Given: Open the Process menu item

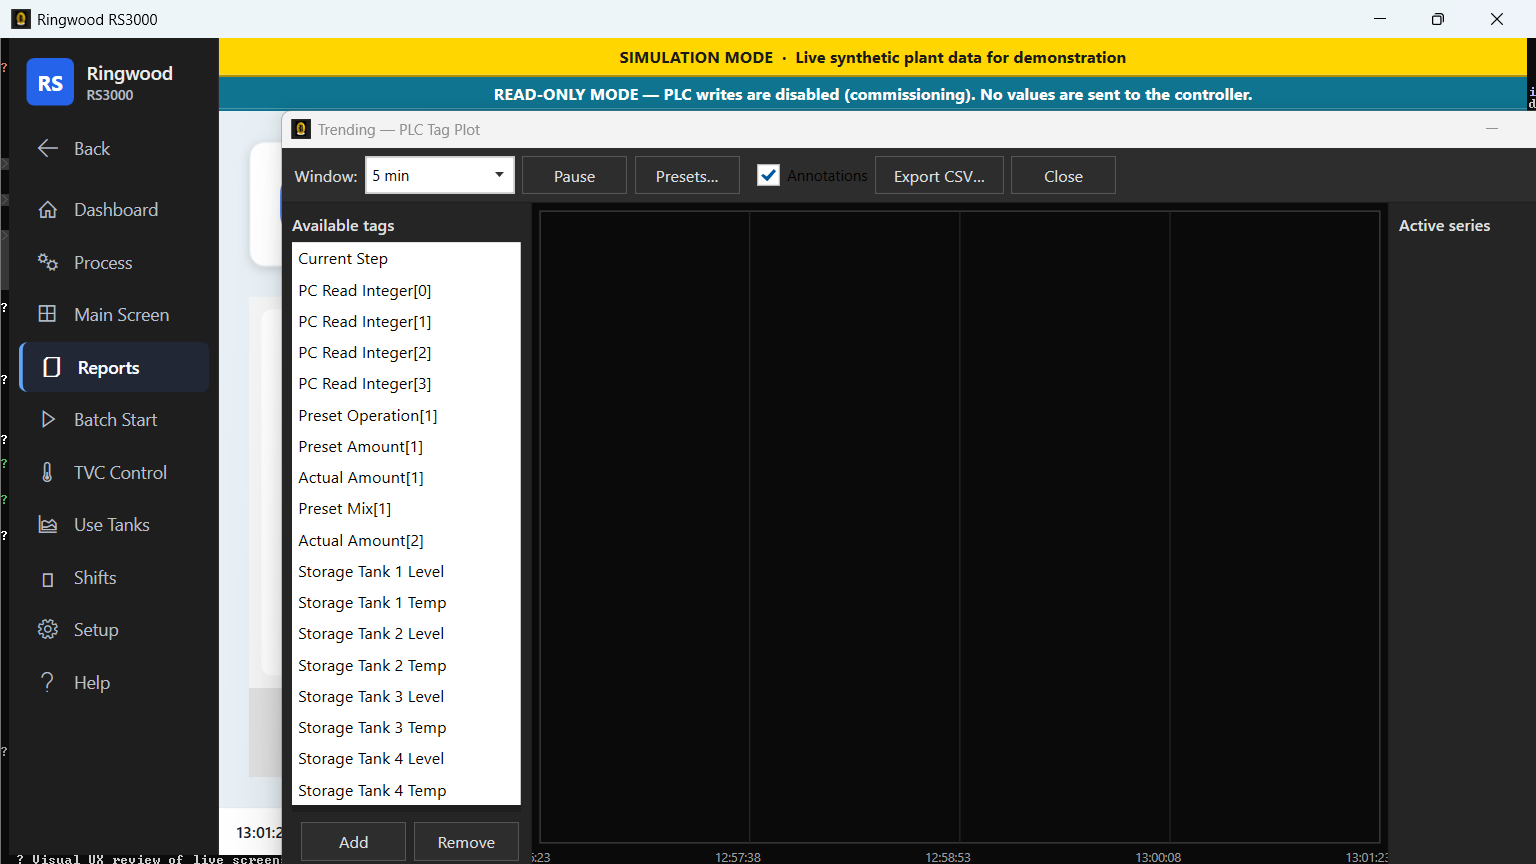Looking at the screenshot, I should click(x=114, y=262).
